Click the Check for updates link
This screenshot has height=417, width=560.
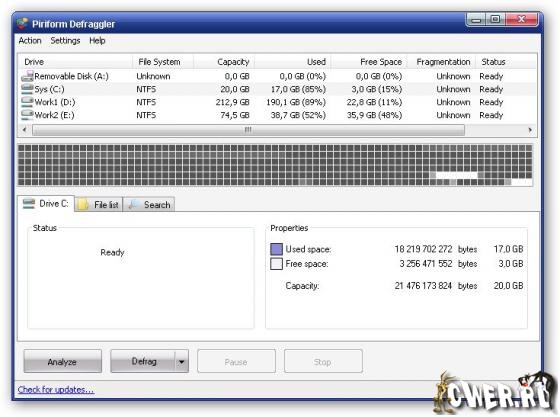click(x=56, y=390)
